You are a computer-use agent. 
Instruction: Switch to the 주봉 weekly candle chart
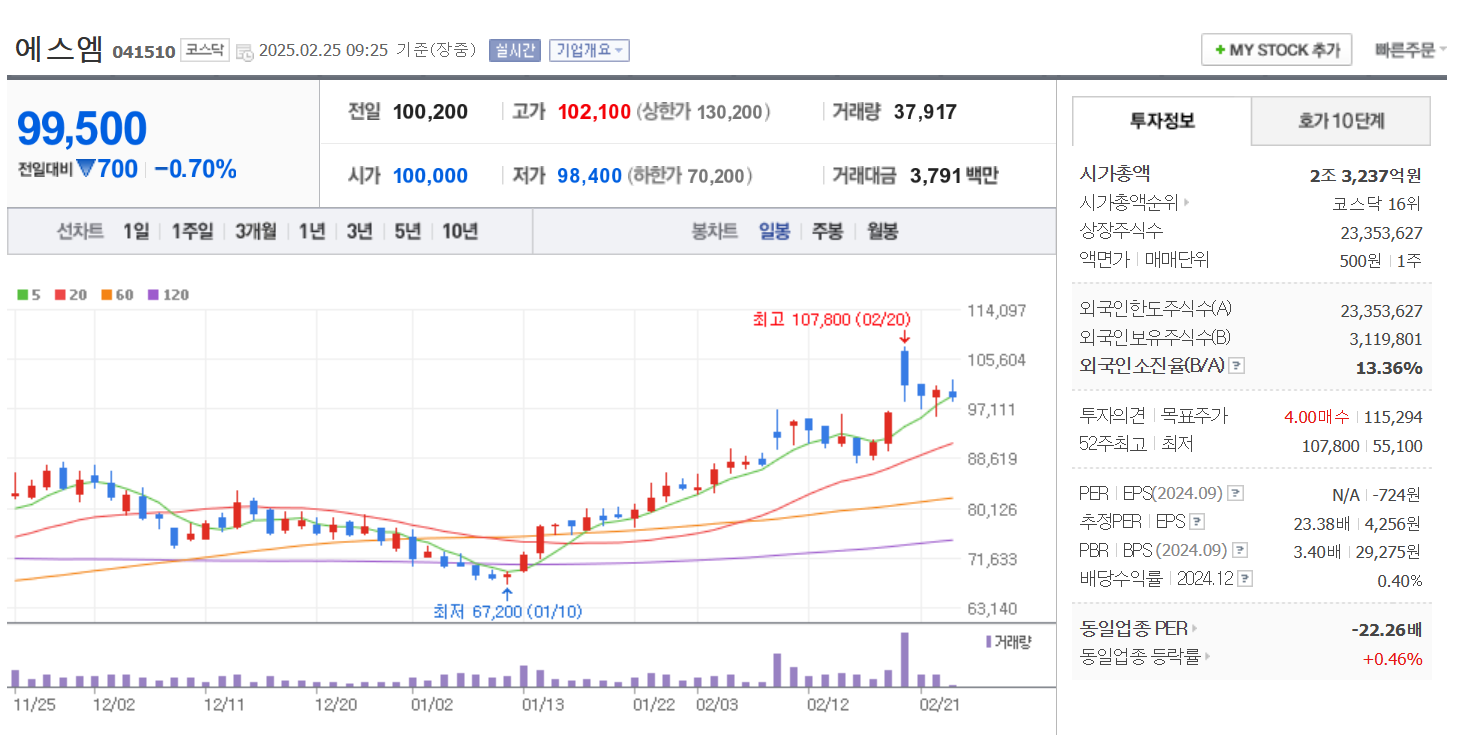click(x=826, y=230)
